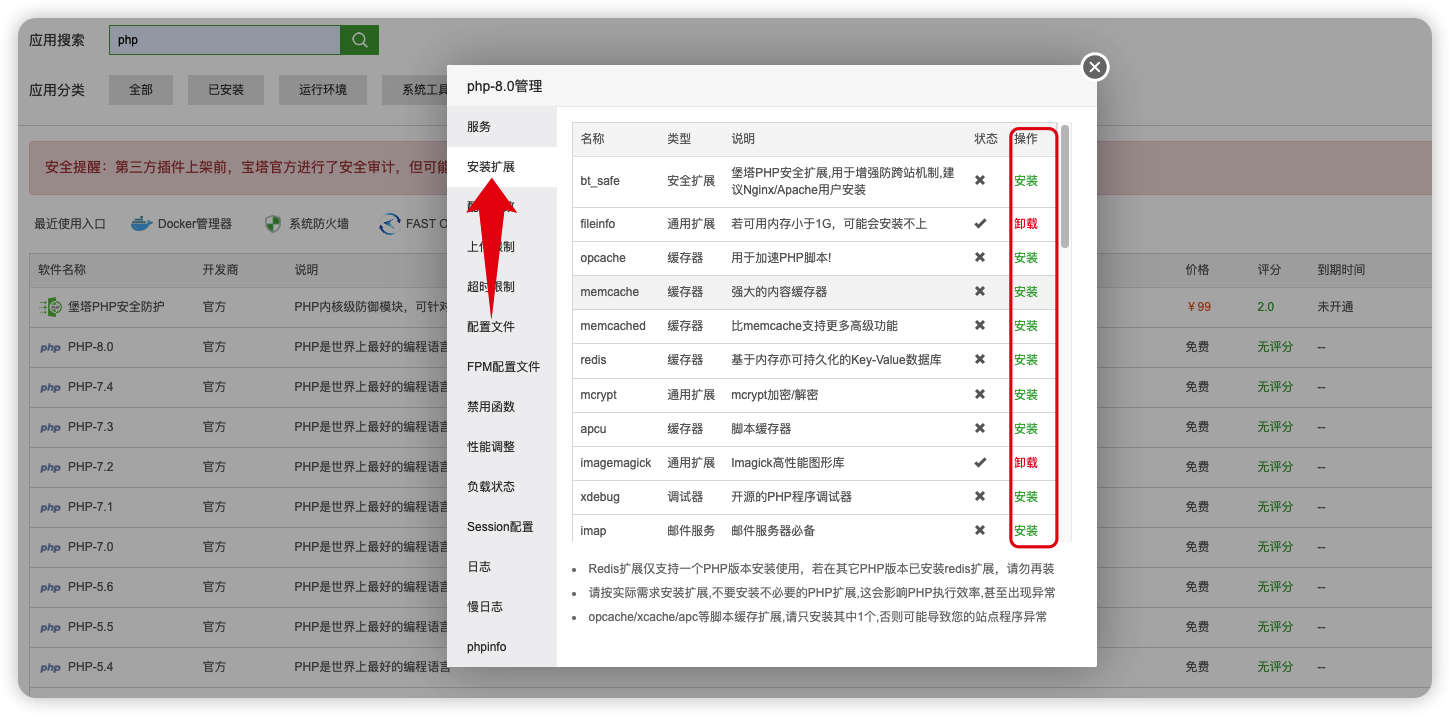
Task: Click the 2.0 rating value
Action: [1266, 307]
